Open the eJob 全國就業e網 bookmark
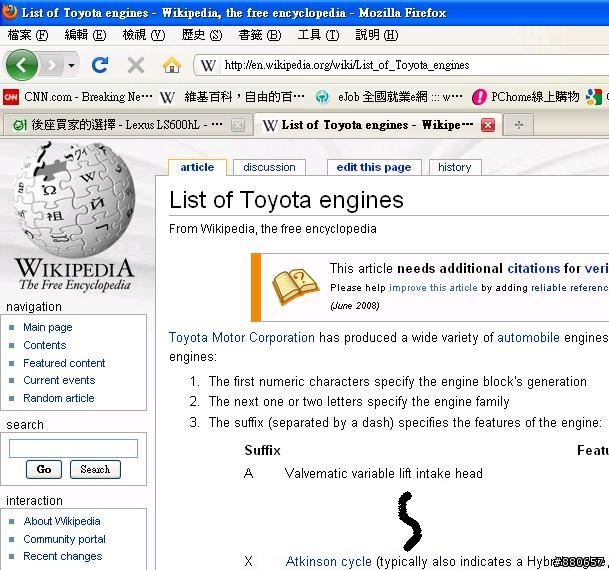Image resolution: width=609 pixels, height=570 pixels. tap(388, 97)
